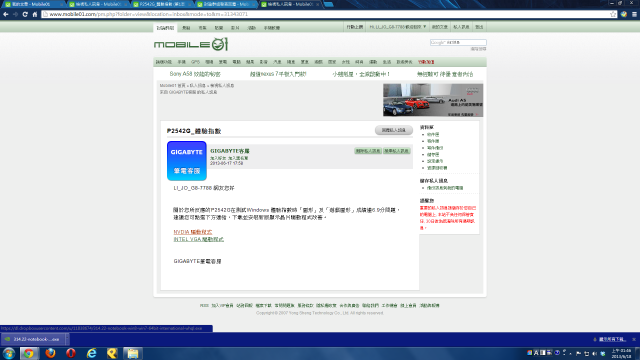Click show all downloads in download bar

coord(612,339)
